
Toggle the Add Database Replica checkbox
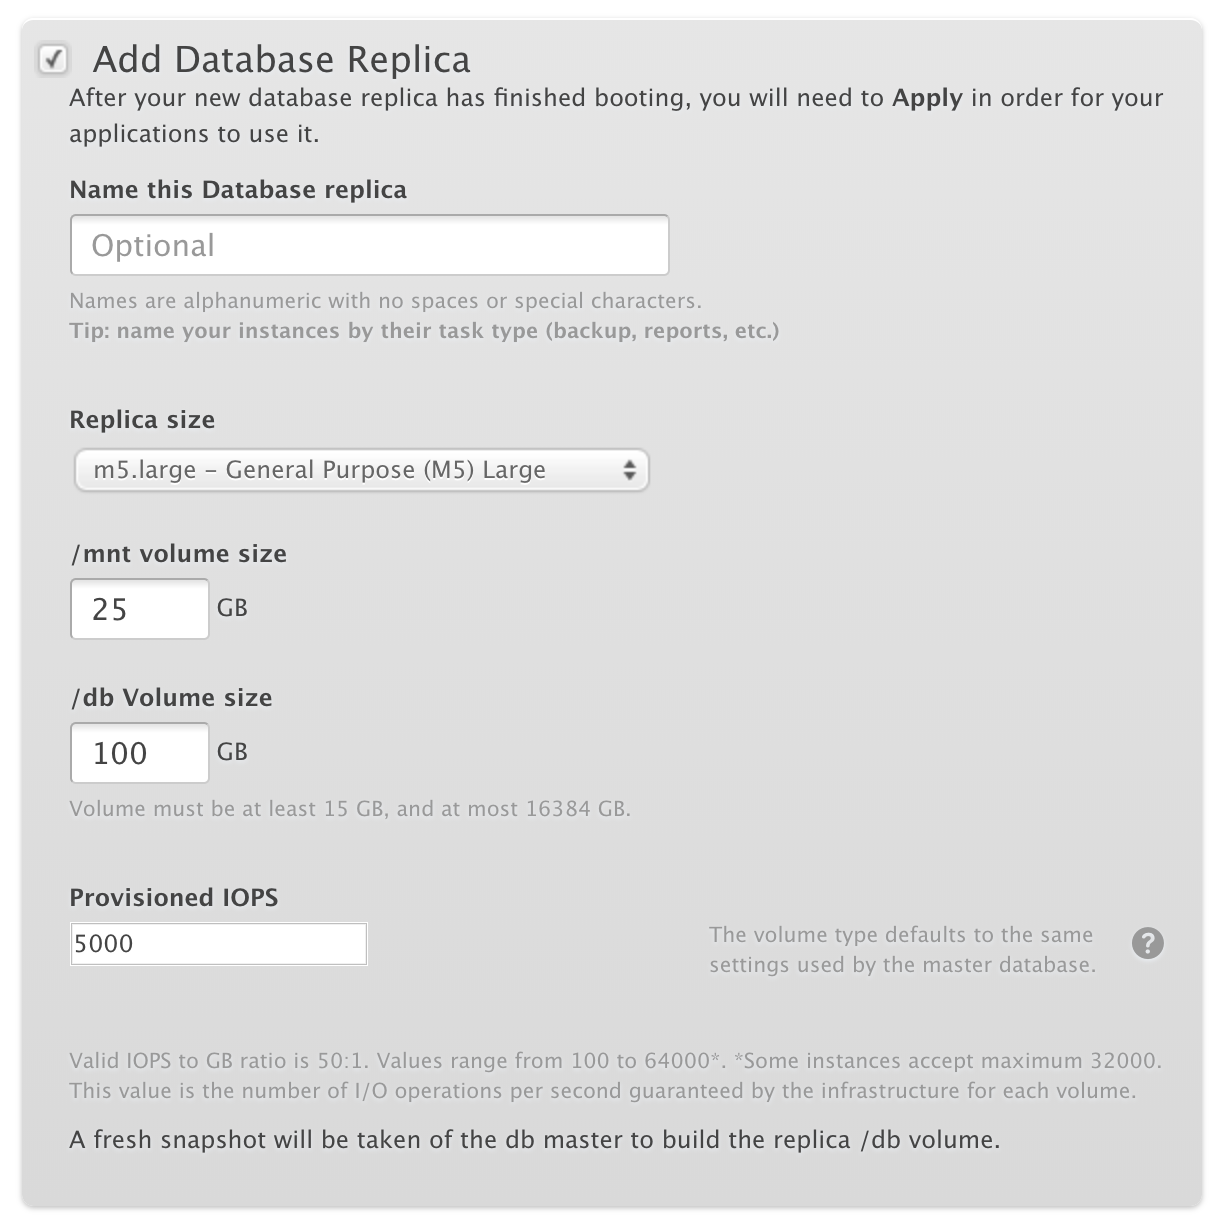[x=53, y=59]
